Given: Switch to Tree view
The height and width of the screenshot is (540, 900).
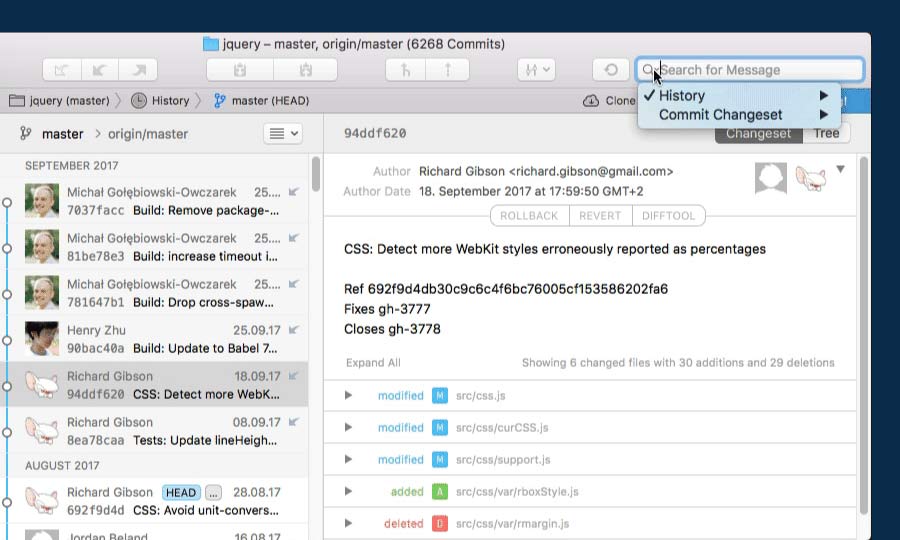Looking at the screenshot, I should click(x=826, y=133).
